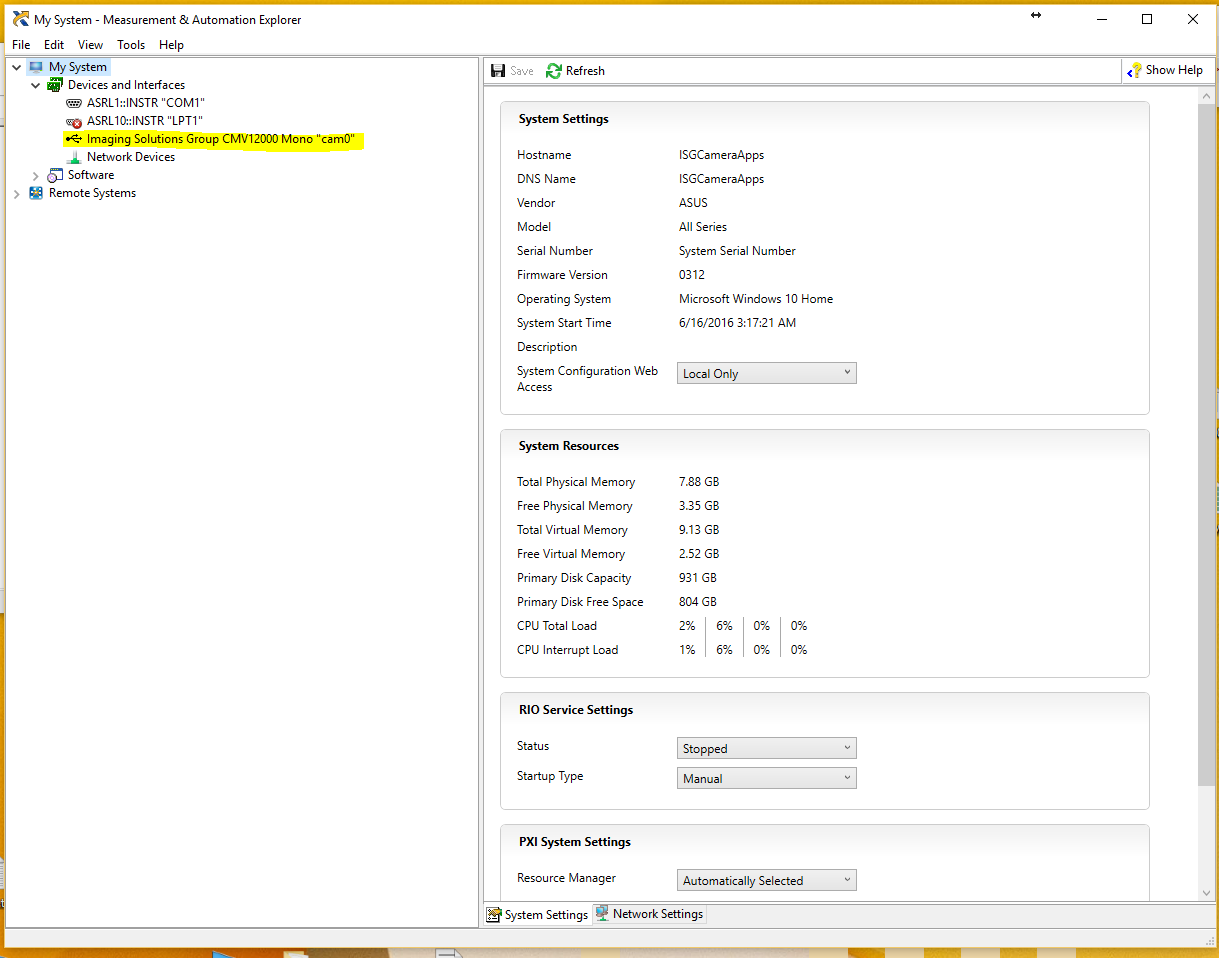Image resolution: width=1219 pixels, height=958 pixels.
Task: Click the Show Help question mark icon
Action: 1134,70
